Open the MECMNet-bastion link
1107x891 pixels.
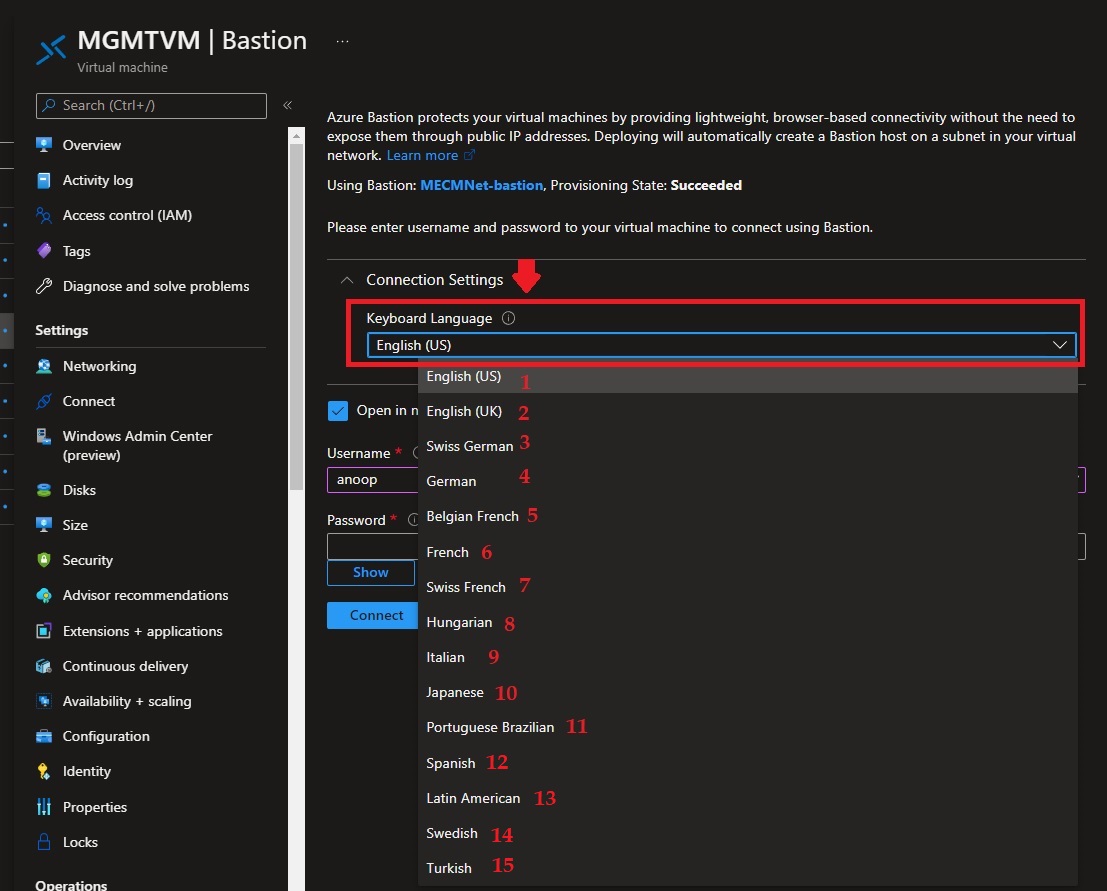pyautogui.click(x=481, y=185)
